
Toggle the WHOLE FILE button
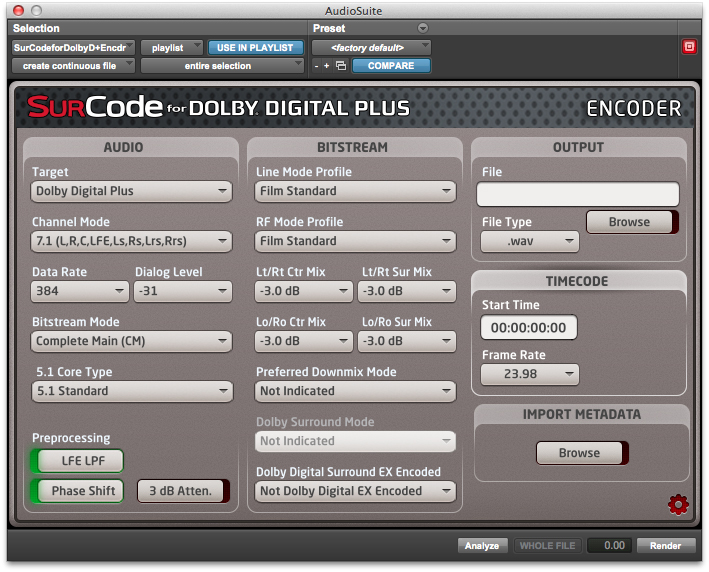coord(547,546)
